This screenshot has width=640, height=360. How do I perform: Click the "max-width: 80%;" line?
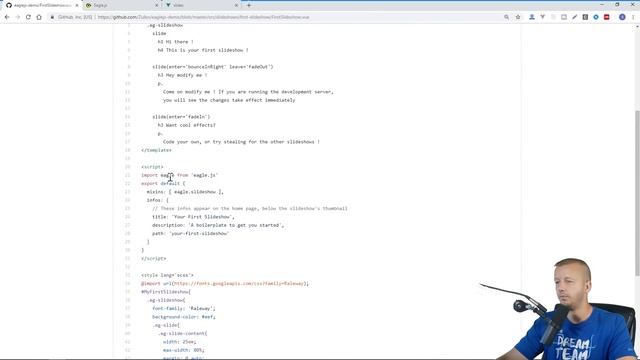click(x=184, y=350)
